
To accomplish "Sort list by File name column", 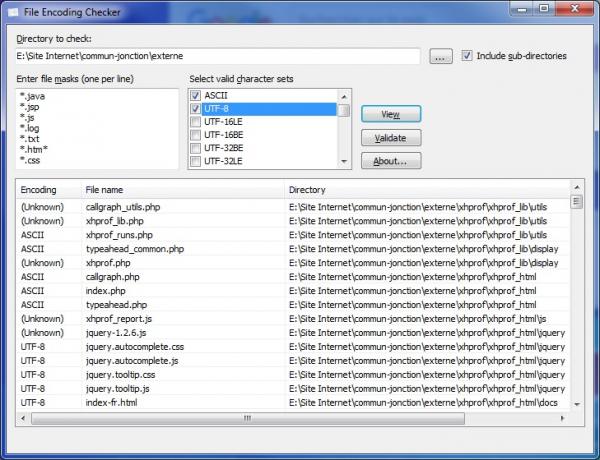I will (x=180, y=189).
